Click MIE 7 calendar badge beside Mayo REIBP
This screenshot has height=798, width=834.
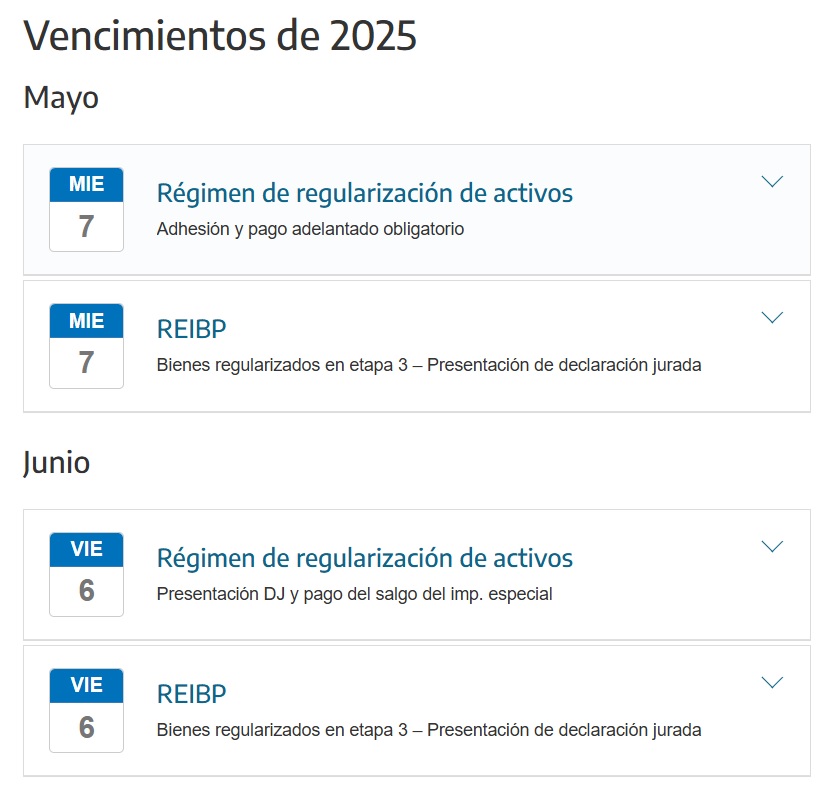pos(86,346)
